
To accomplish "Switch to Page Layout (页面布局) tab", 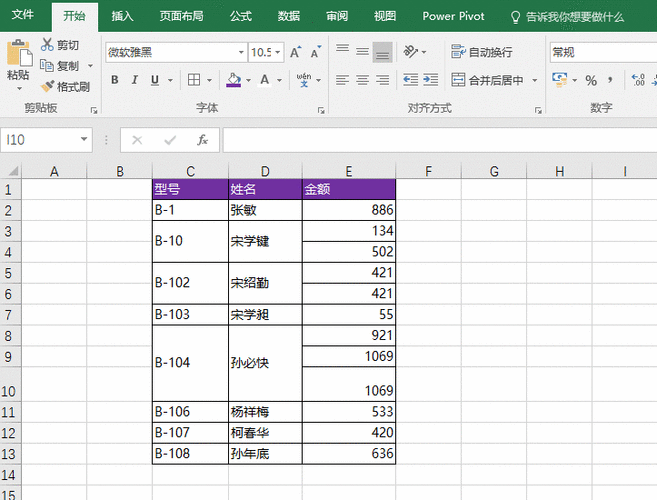I will point(181,16).
